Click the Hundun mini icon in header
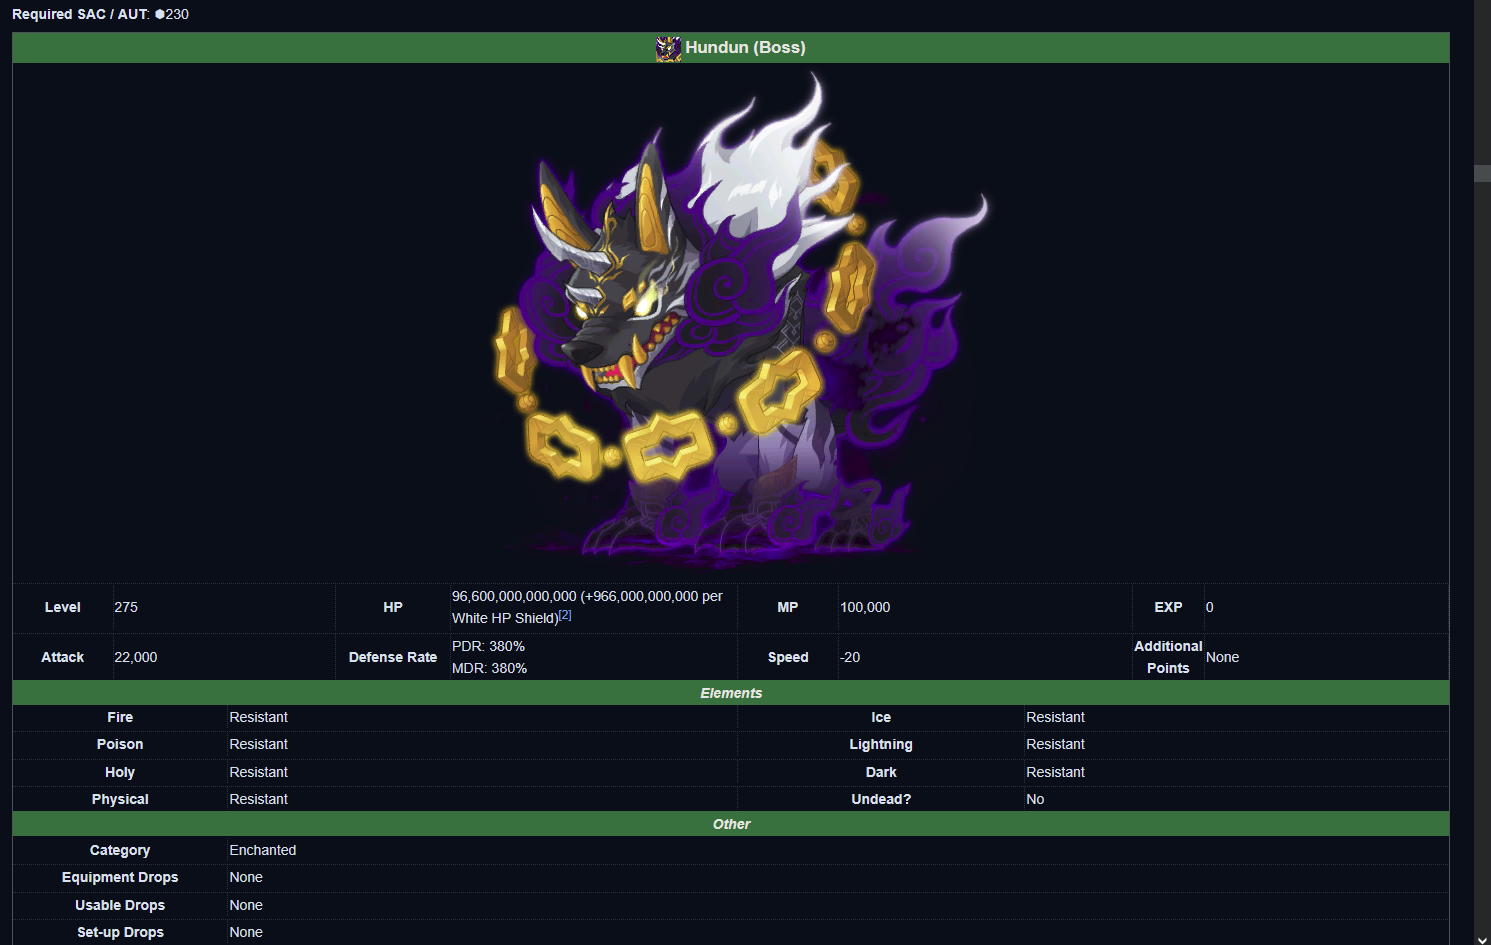Image resolution: width=1491 pixels, height=945 pixels. click(x=668, y=48)
